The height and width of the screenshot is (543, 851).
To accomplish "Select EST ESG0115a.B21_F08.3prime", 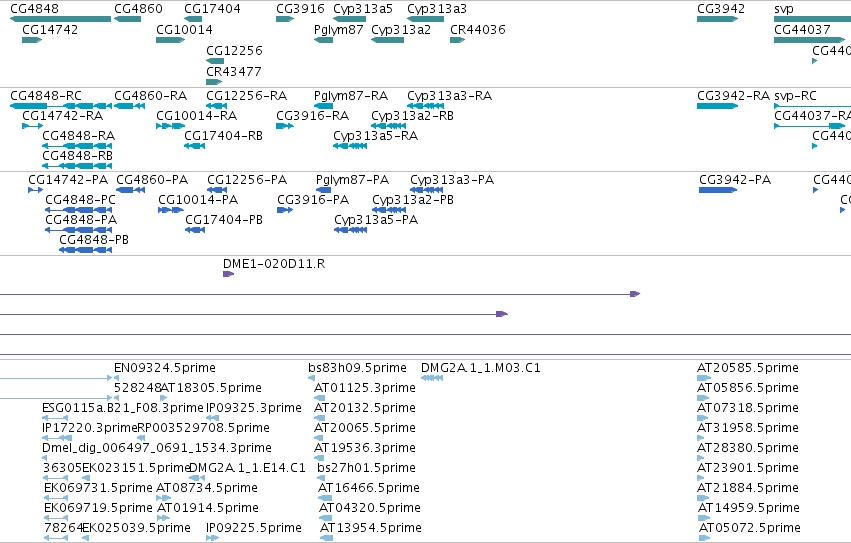I will (123, 408).
